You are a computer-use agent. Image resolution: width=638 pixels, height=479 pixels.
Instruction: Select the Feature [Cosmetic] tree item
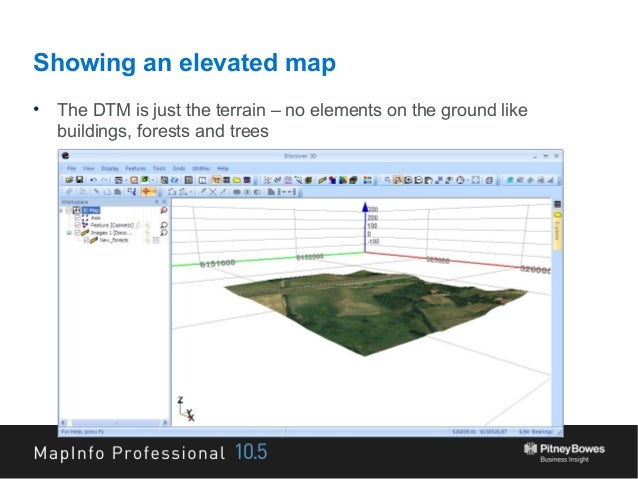click(x=112, y=225)
